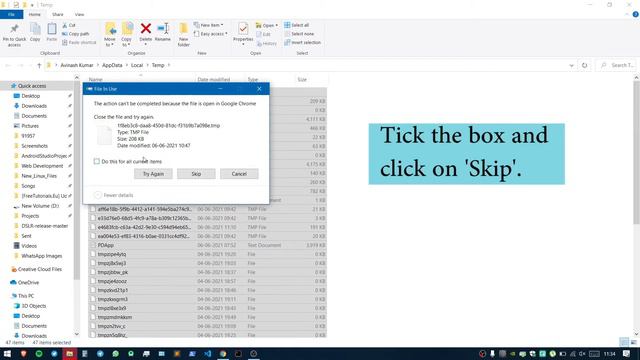This screenshot has width=640, height=360.
Task: Click the Try Again button
Action: pyautogui.click(x=153, y=174)
